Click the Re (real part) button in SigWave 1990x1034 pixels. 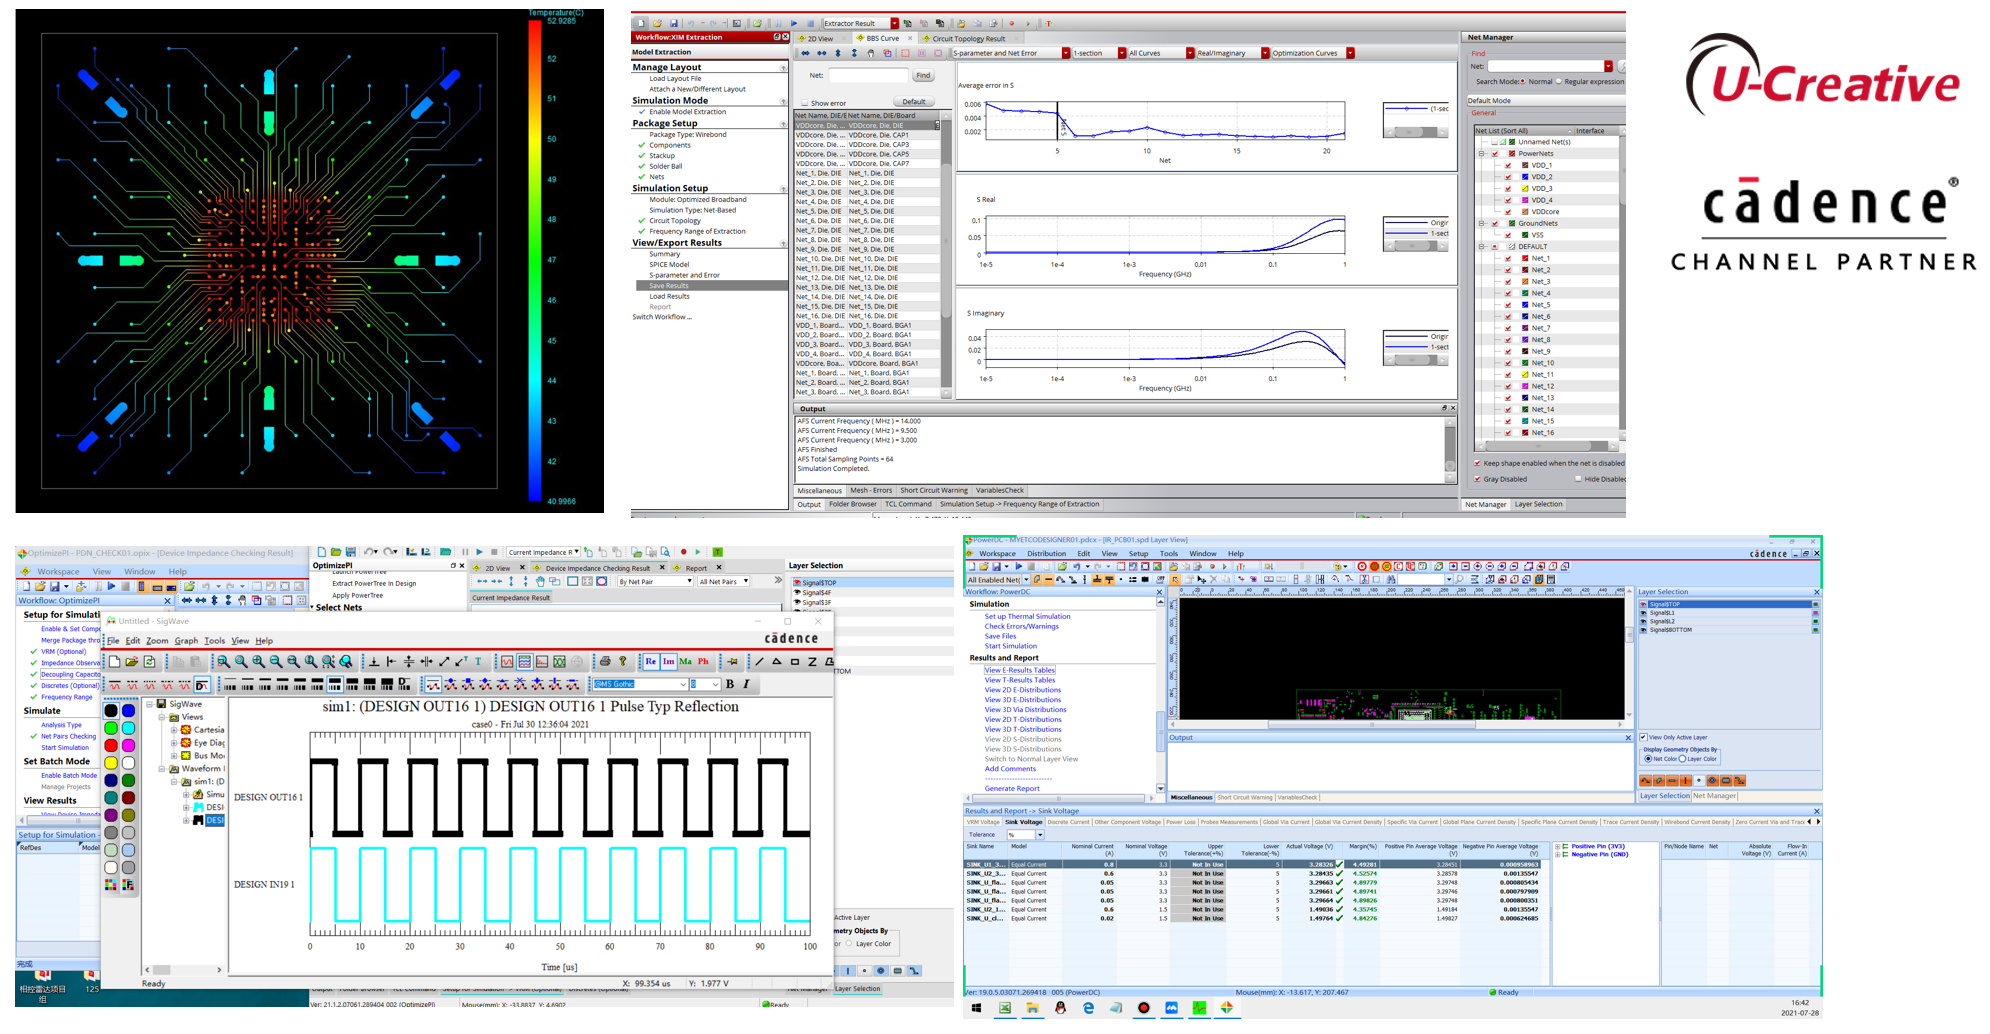(x=651, y=661)
